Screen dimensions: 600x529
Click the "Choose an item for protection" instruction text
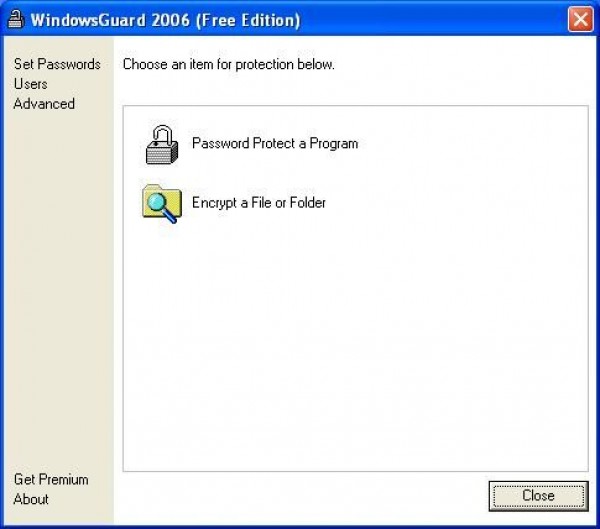pos(228,64)
